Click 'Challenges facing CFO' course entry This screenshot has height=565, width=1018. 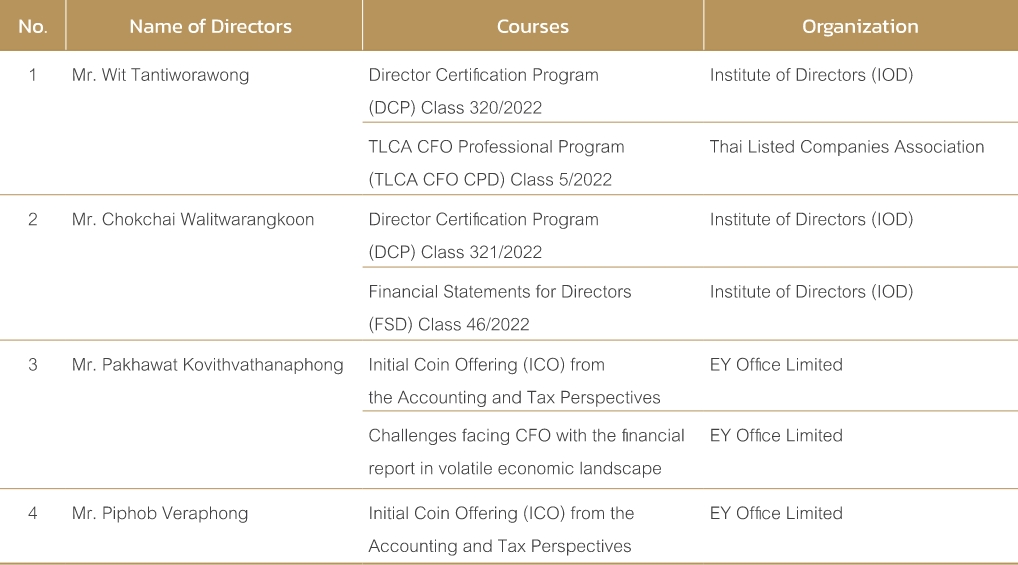point(527,452)
